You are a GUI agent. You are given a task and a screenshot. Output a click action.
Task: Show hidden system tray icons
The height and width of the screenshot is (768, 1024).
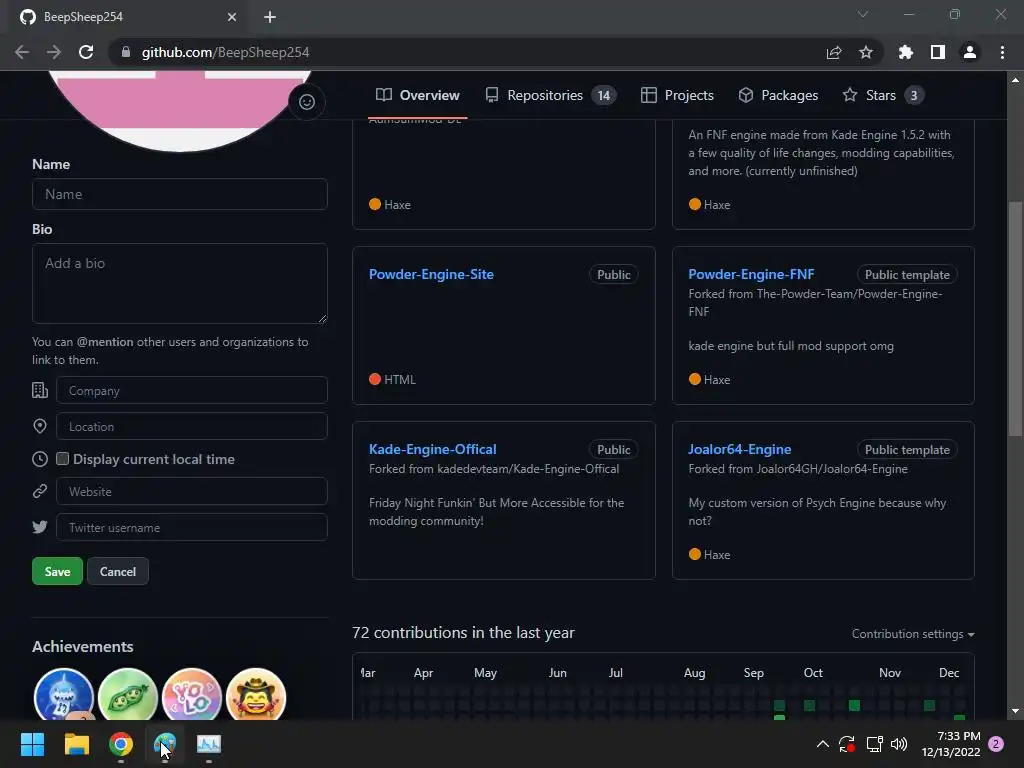(823, 744)
